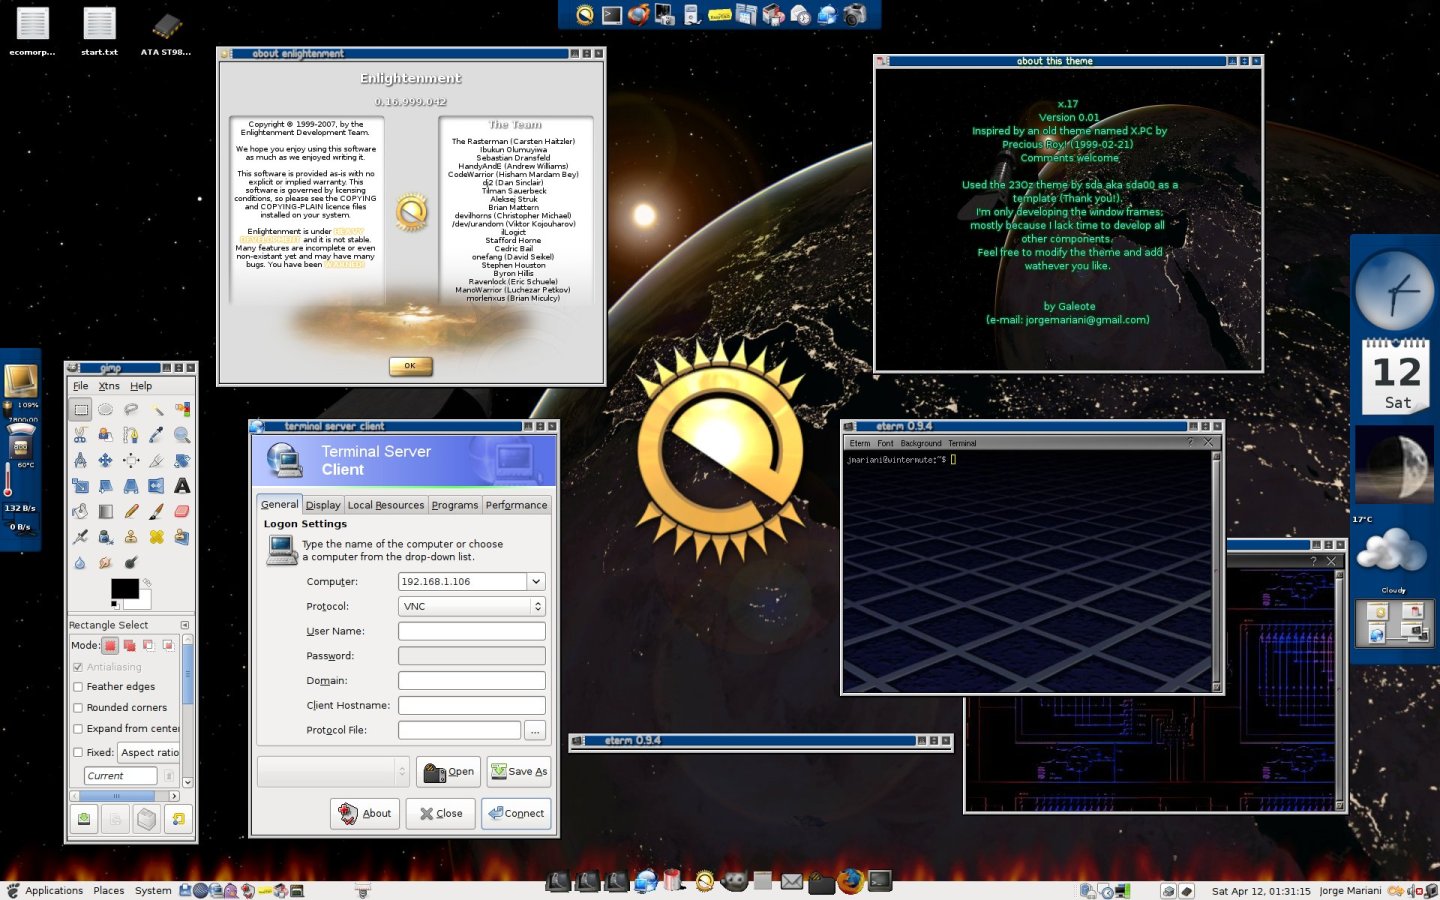Screen dimensions: 1440x900
Task: Open the Eterm menu in eterm window
Action: click(x=860, y=443)
